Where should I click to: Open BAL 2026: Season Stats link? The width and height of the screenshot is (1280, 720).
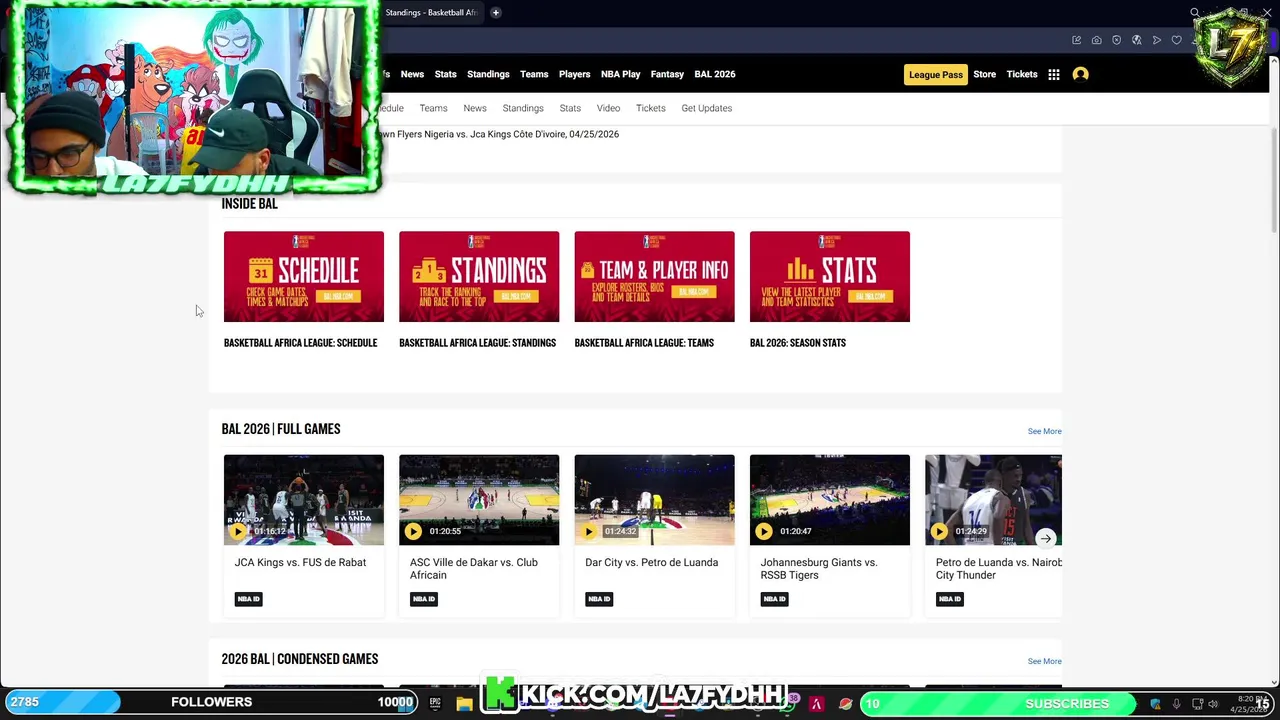798,343
